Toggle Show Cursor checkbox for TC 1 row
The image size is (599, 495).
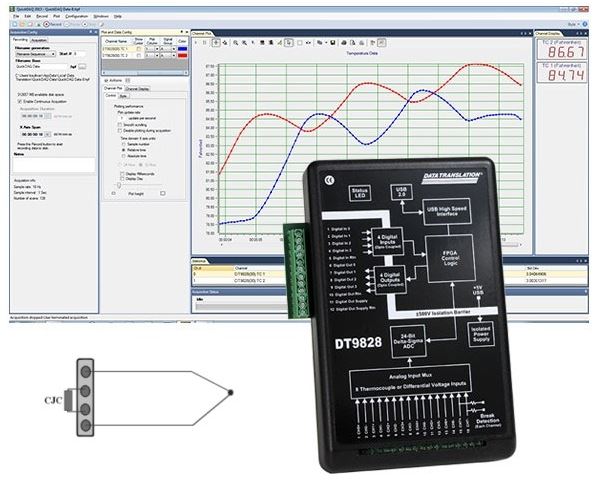coord(139,49)
